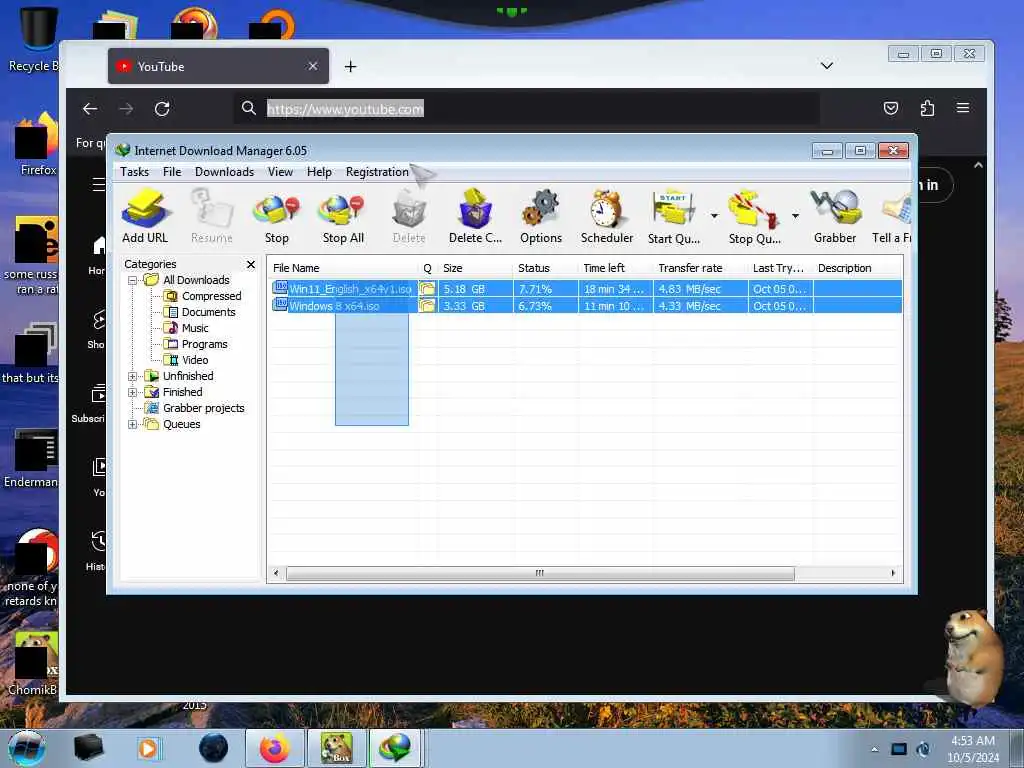Click the Firefox address bar URL field
Screen dimensions: 1024x768
pos(526,108)
